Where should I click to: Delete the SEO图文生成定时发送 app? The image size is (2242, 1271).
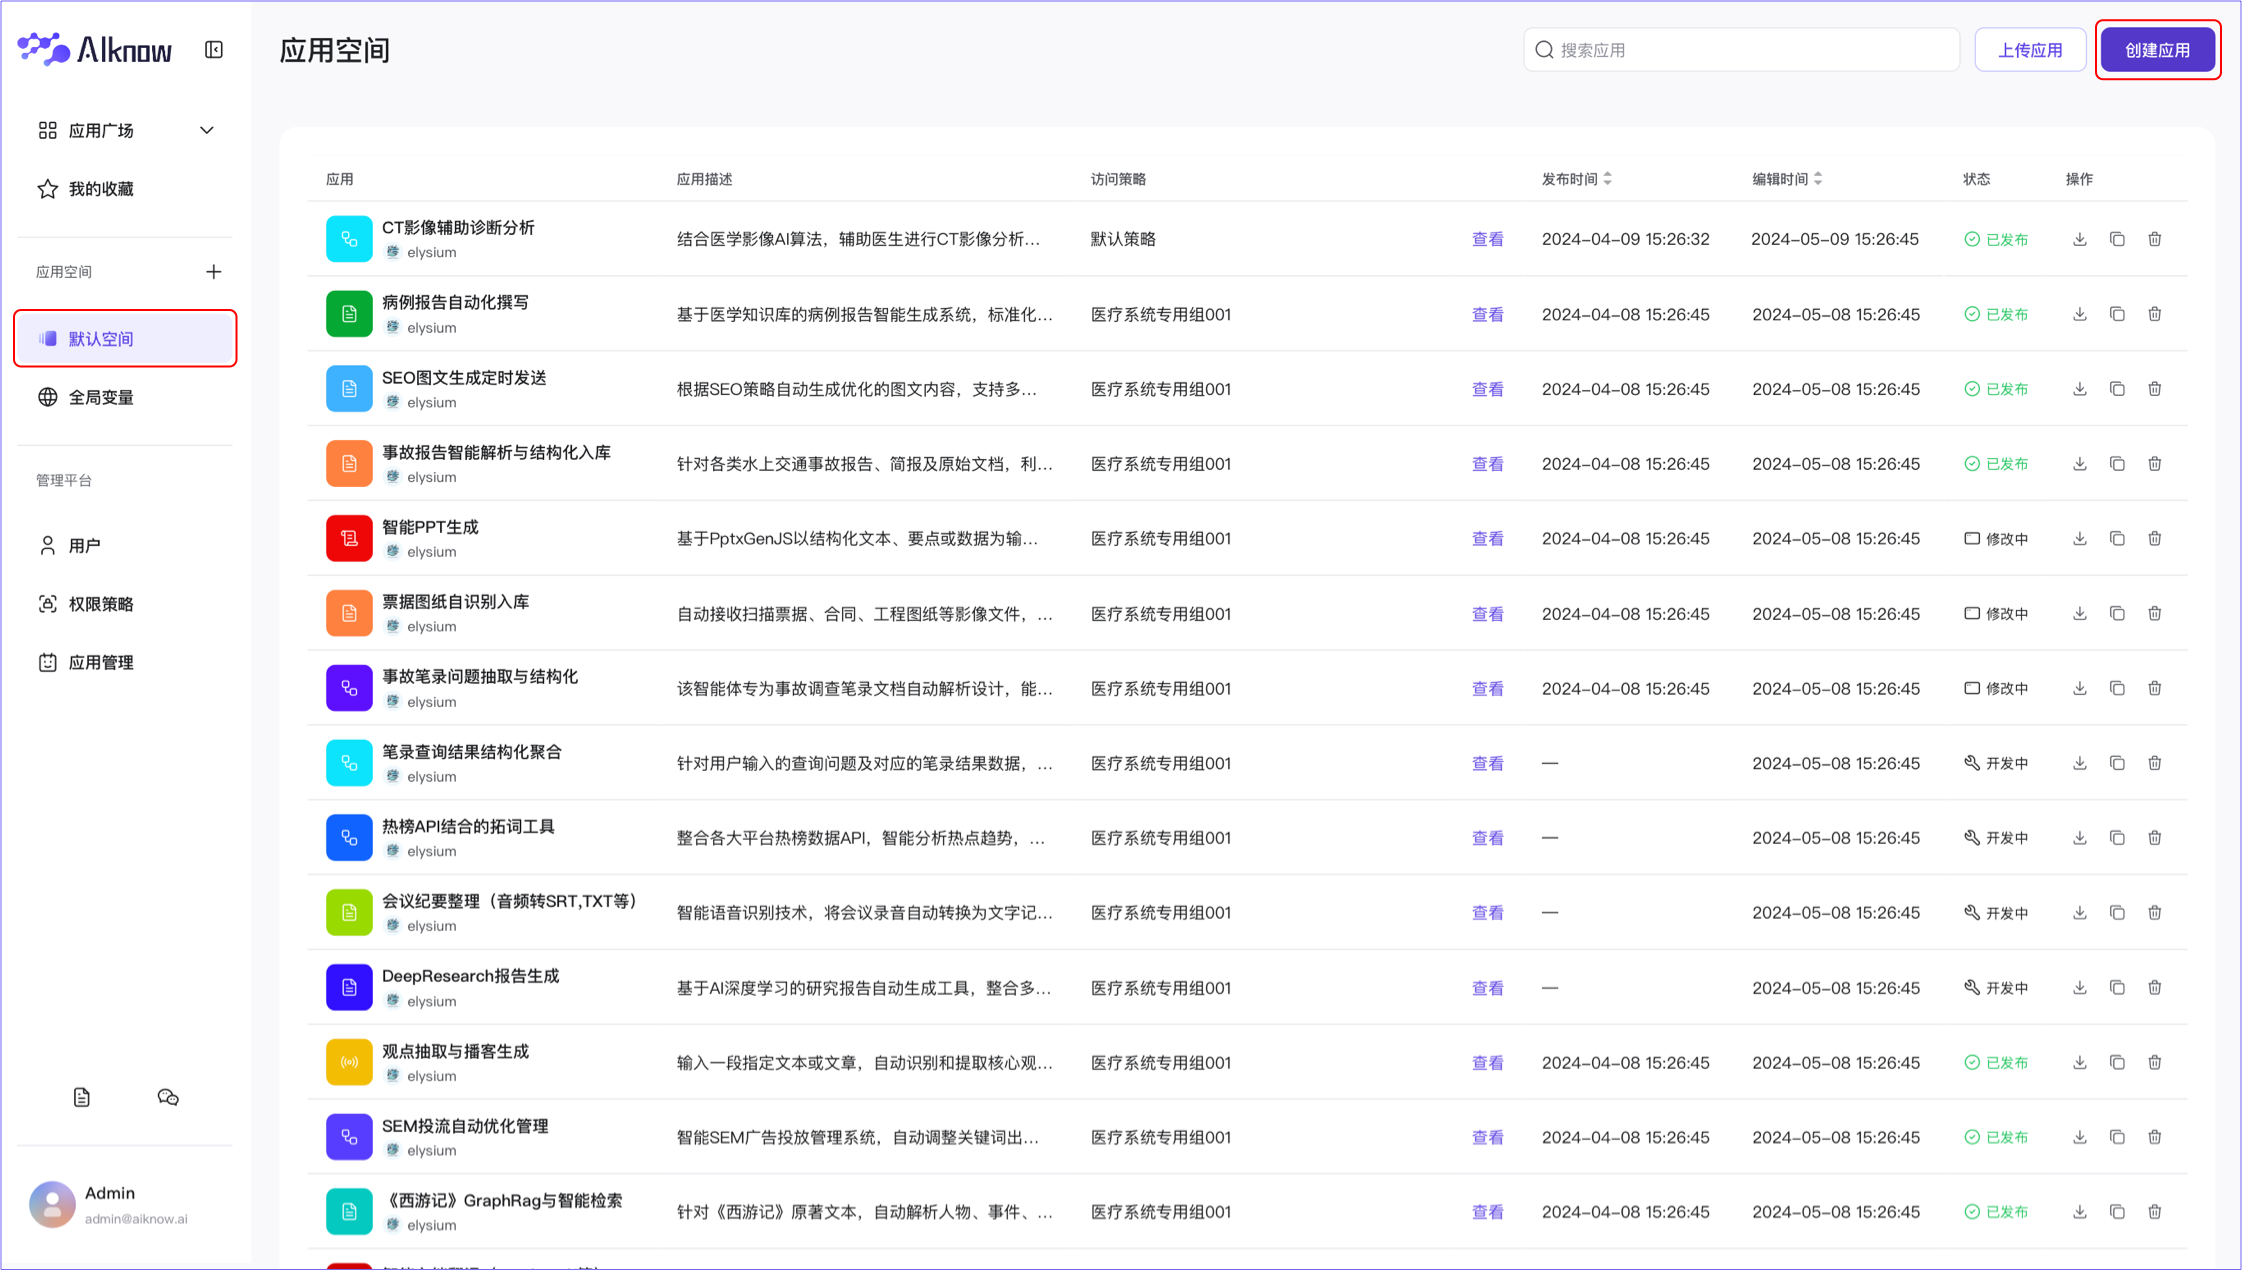point(2155,389)
